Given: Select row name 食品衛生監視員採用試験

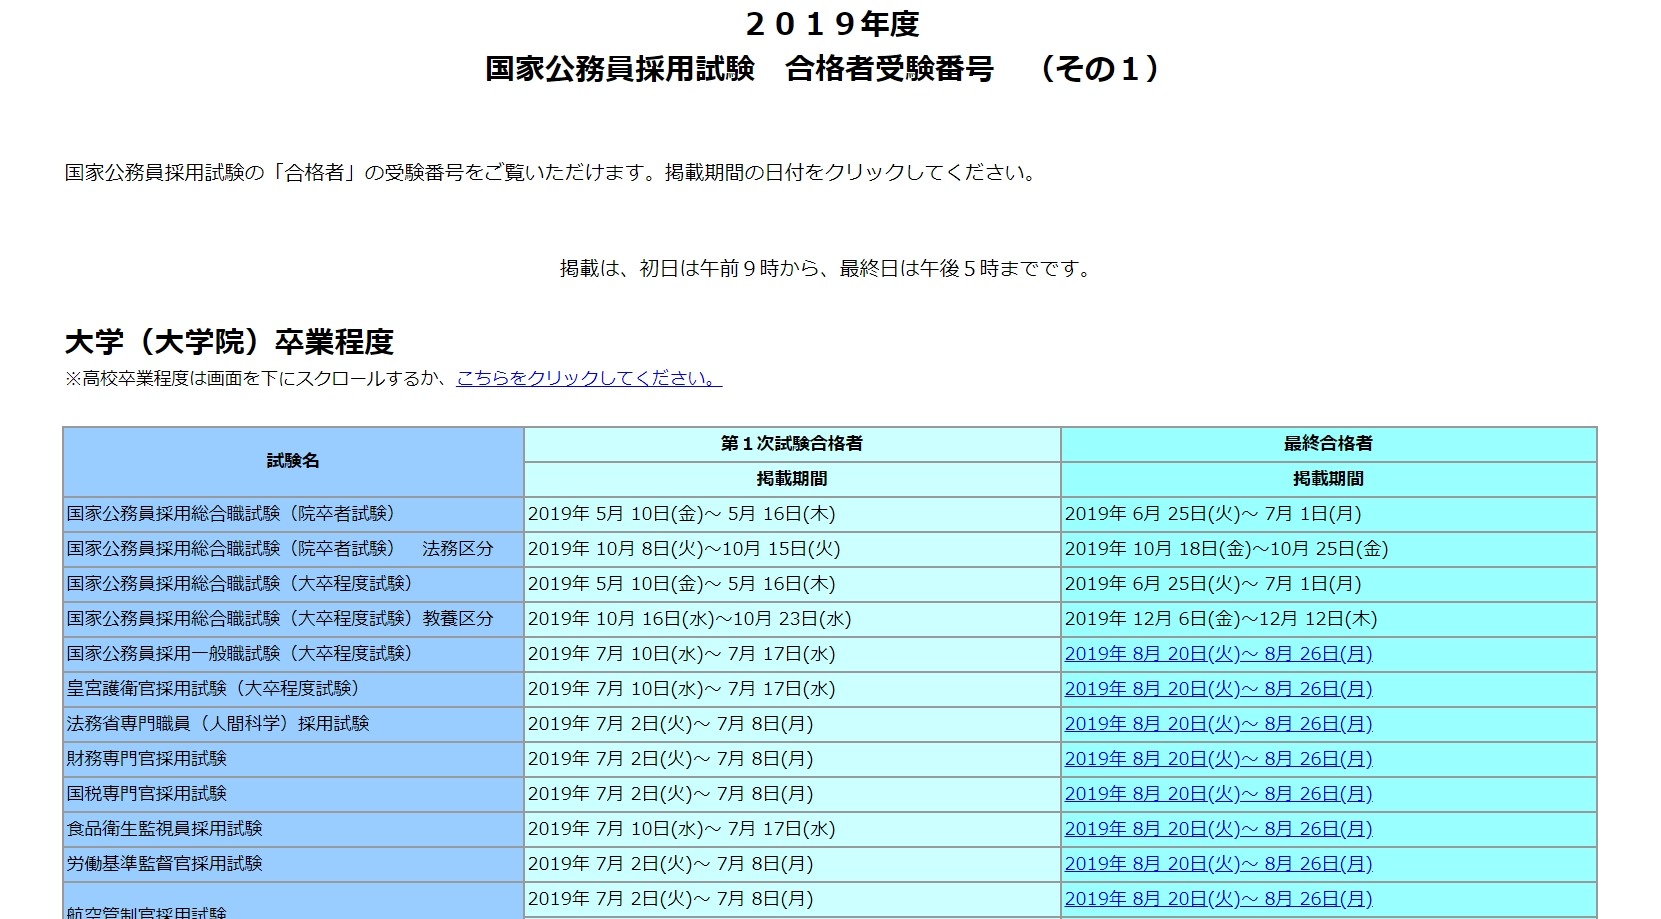Looking at the screenshot, I should [165, 829].
